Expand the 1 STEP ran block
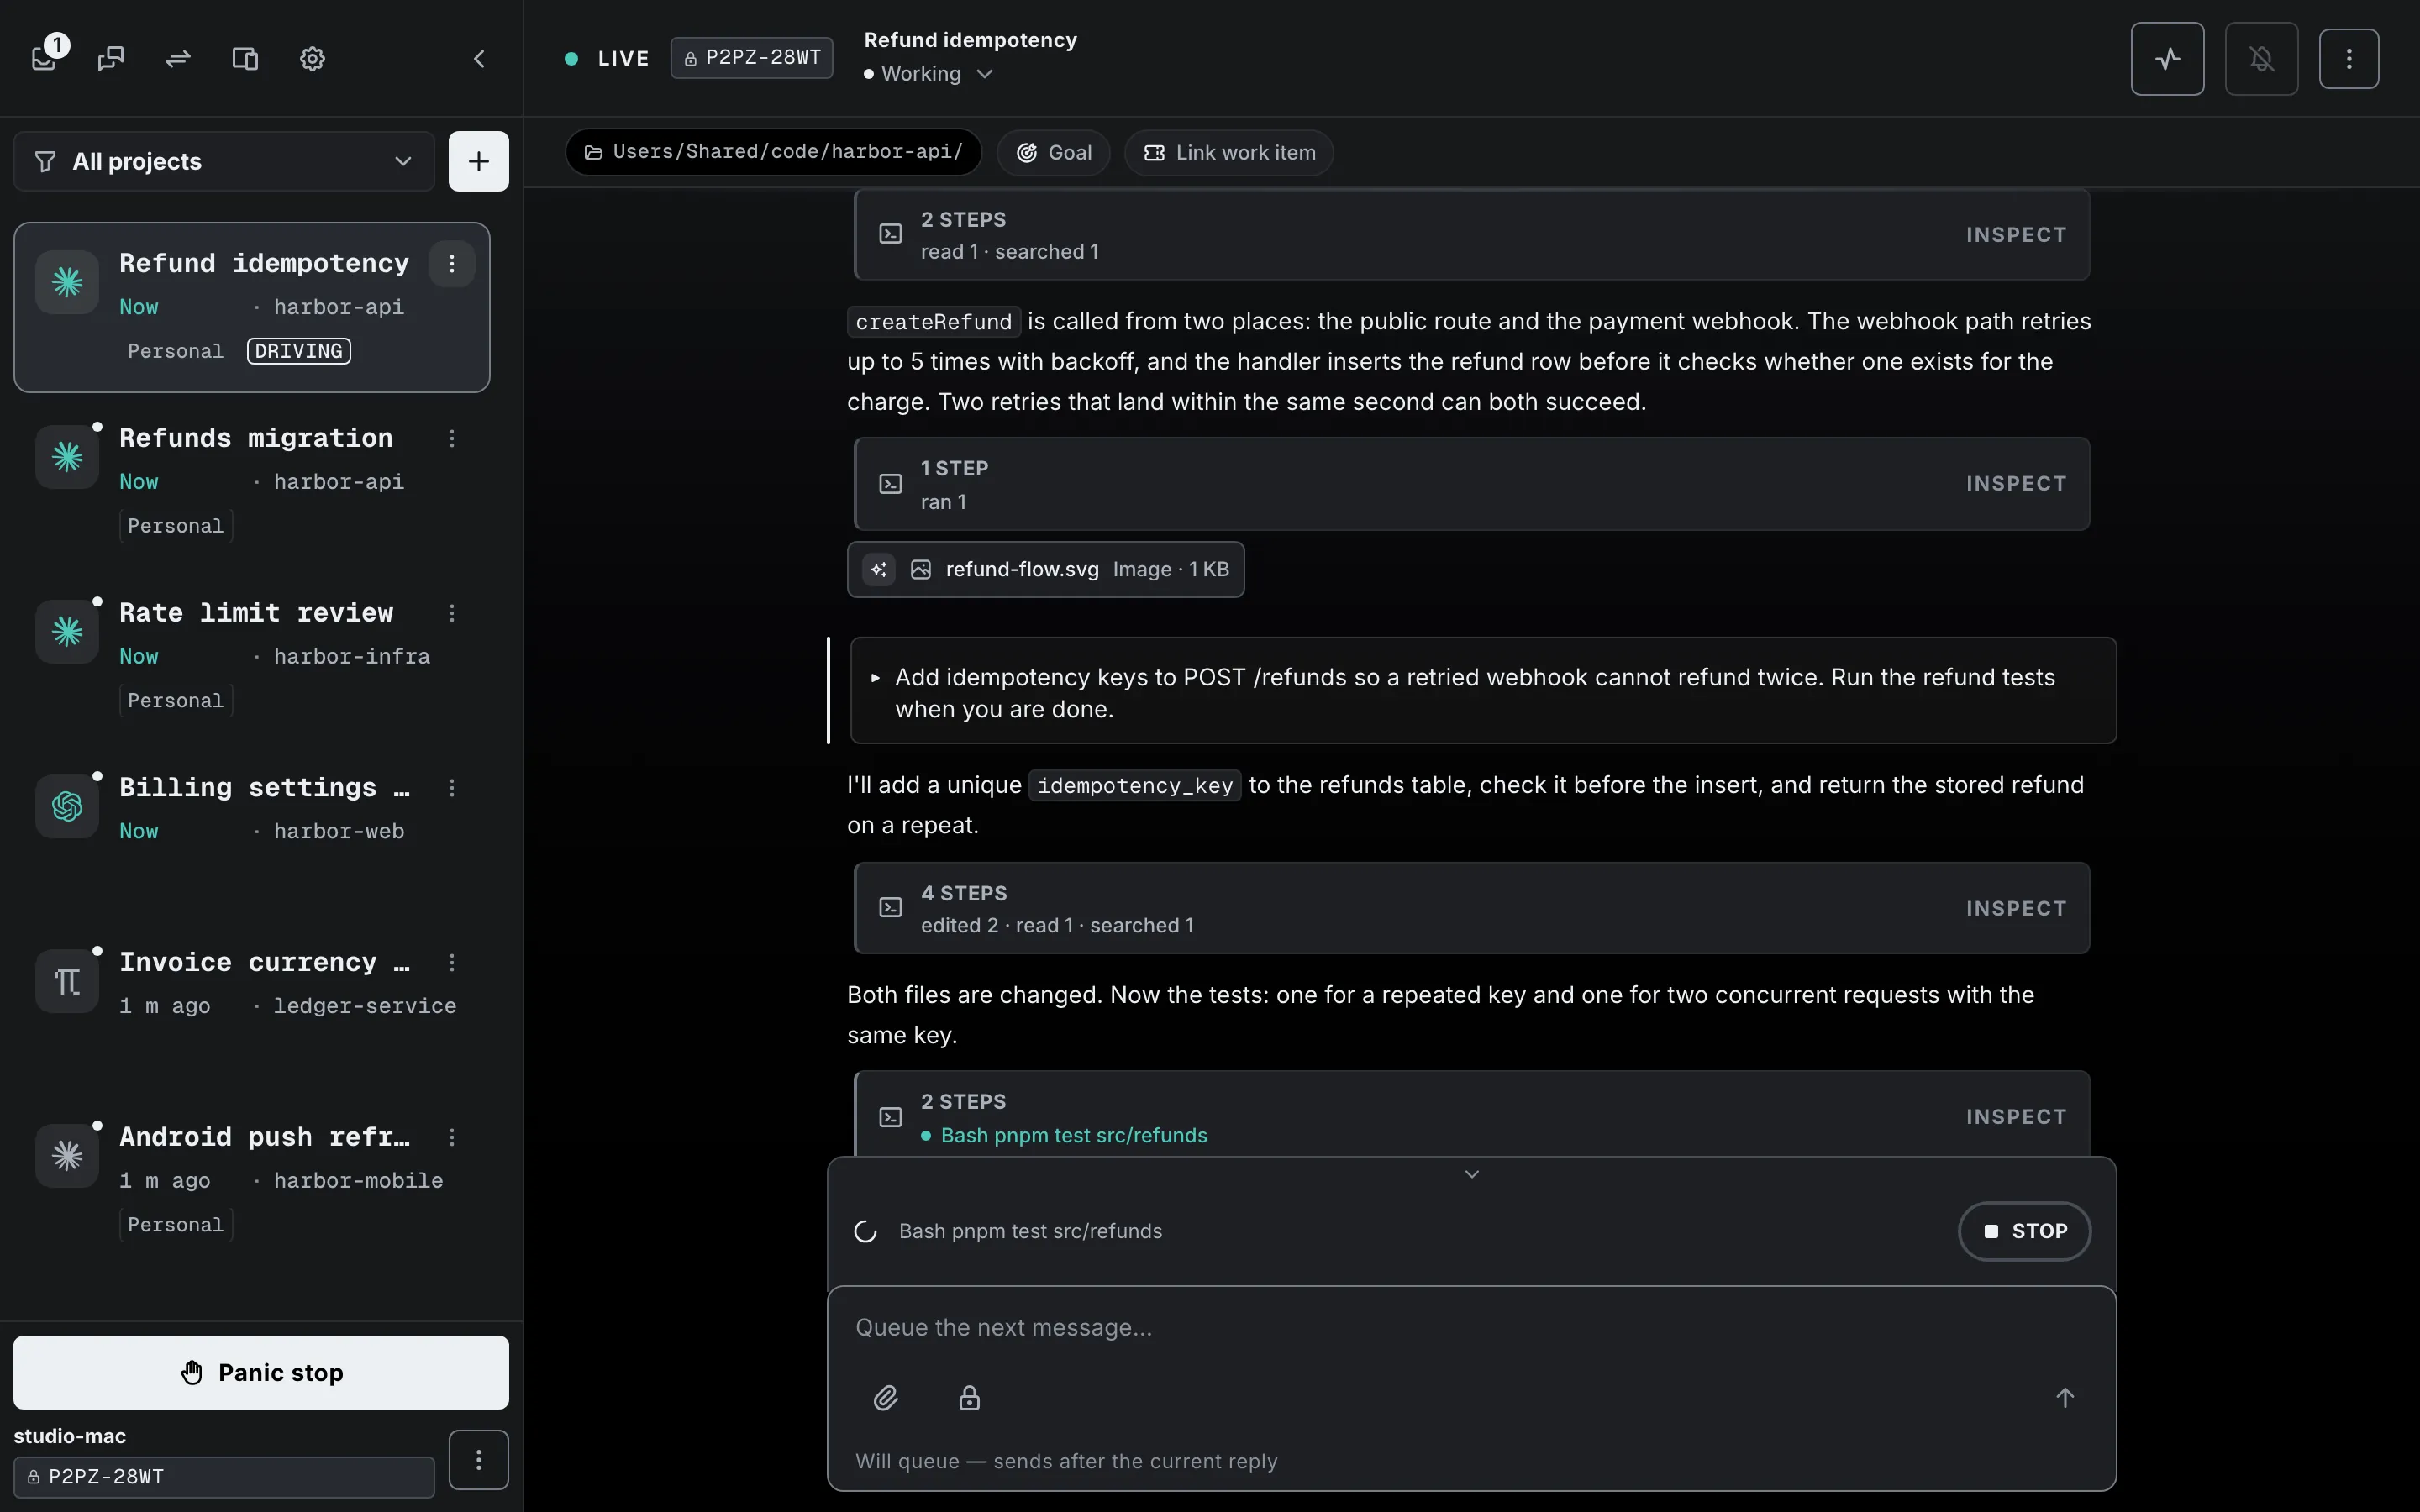The height and width of the screenshot is (1512, 2420). [1472, 484]
